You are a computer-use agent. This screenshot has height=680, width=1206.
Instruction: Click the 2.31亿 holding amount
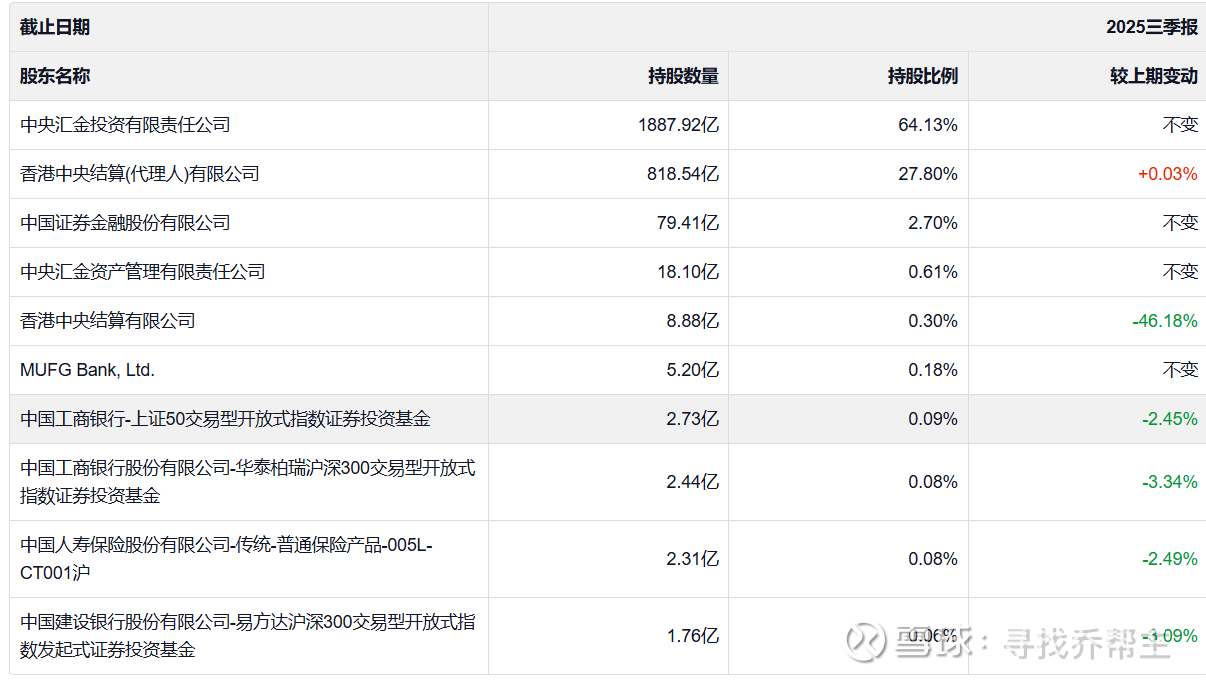tap(693, 559)
